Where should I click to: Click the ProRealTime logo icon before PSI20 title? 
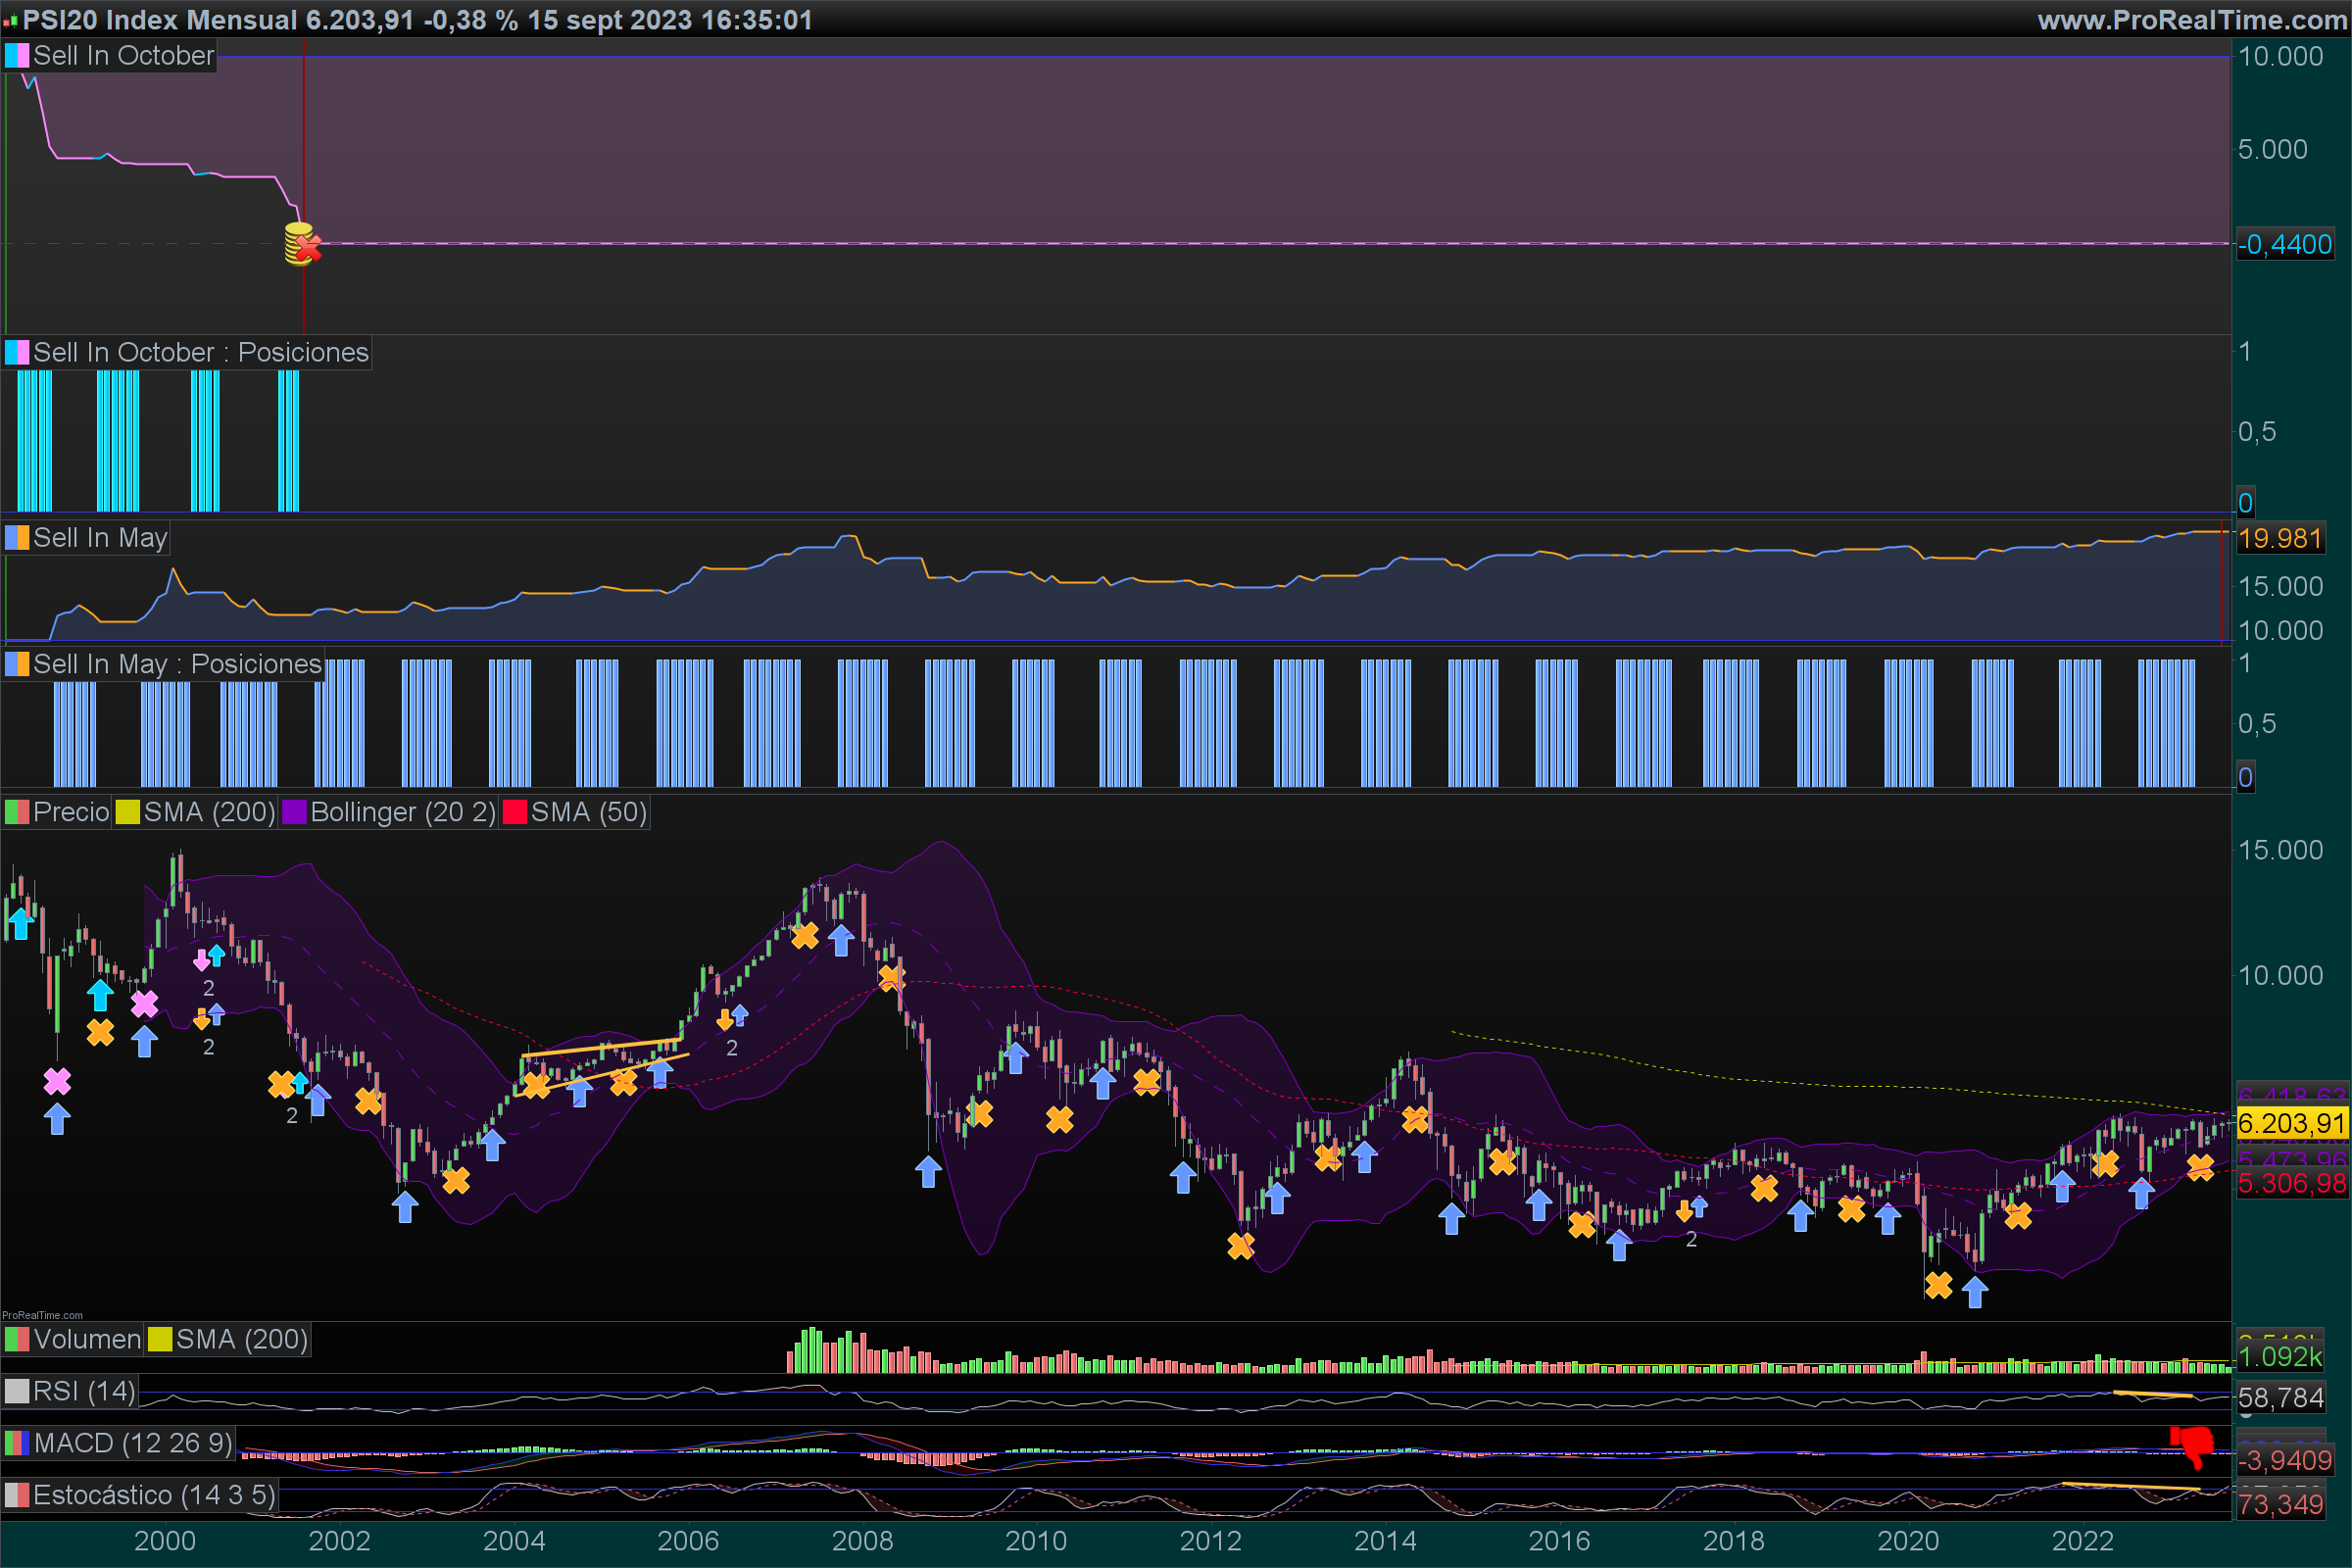click(x=10, y=20)
